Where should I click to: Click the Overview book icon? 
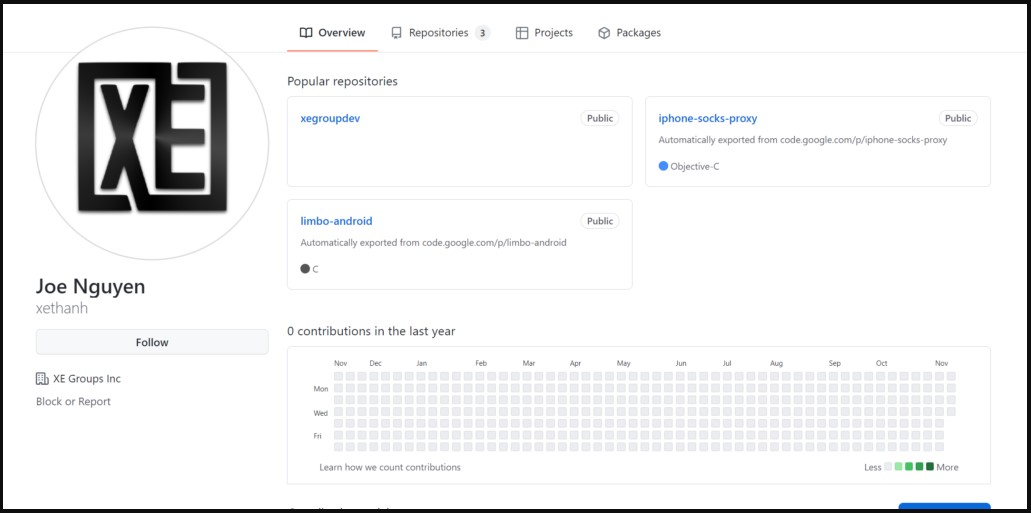coord(306,33)
